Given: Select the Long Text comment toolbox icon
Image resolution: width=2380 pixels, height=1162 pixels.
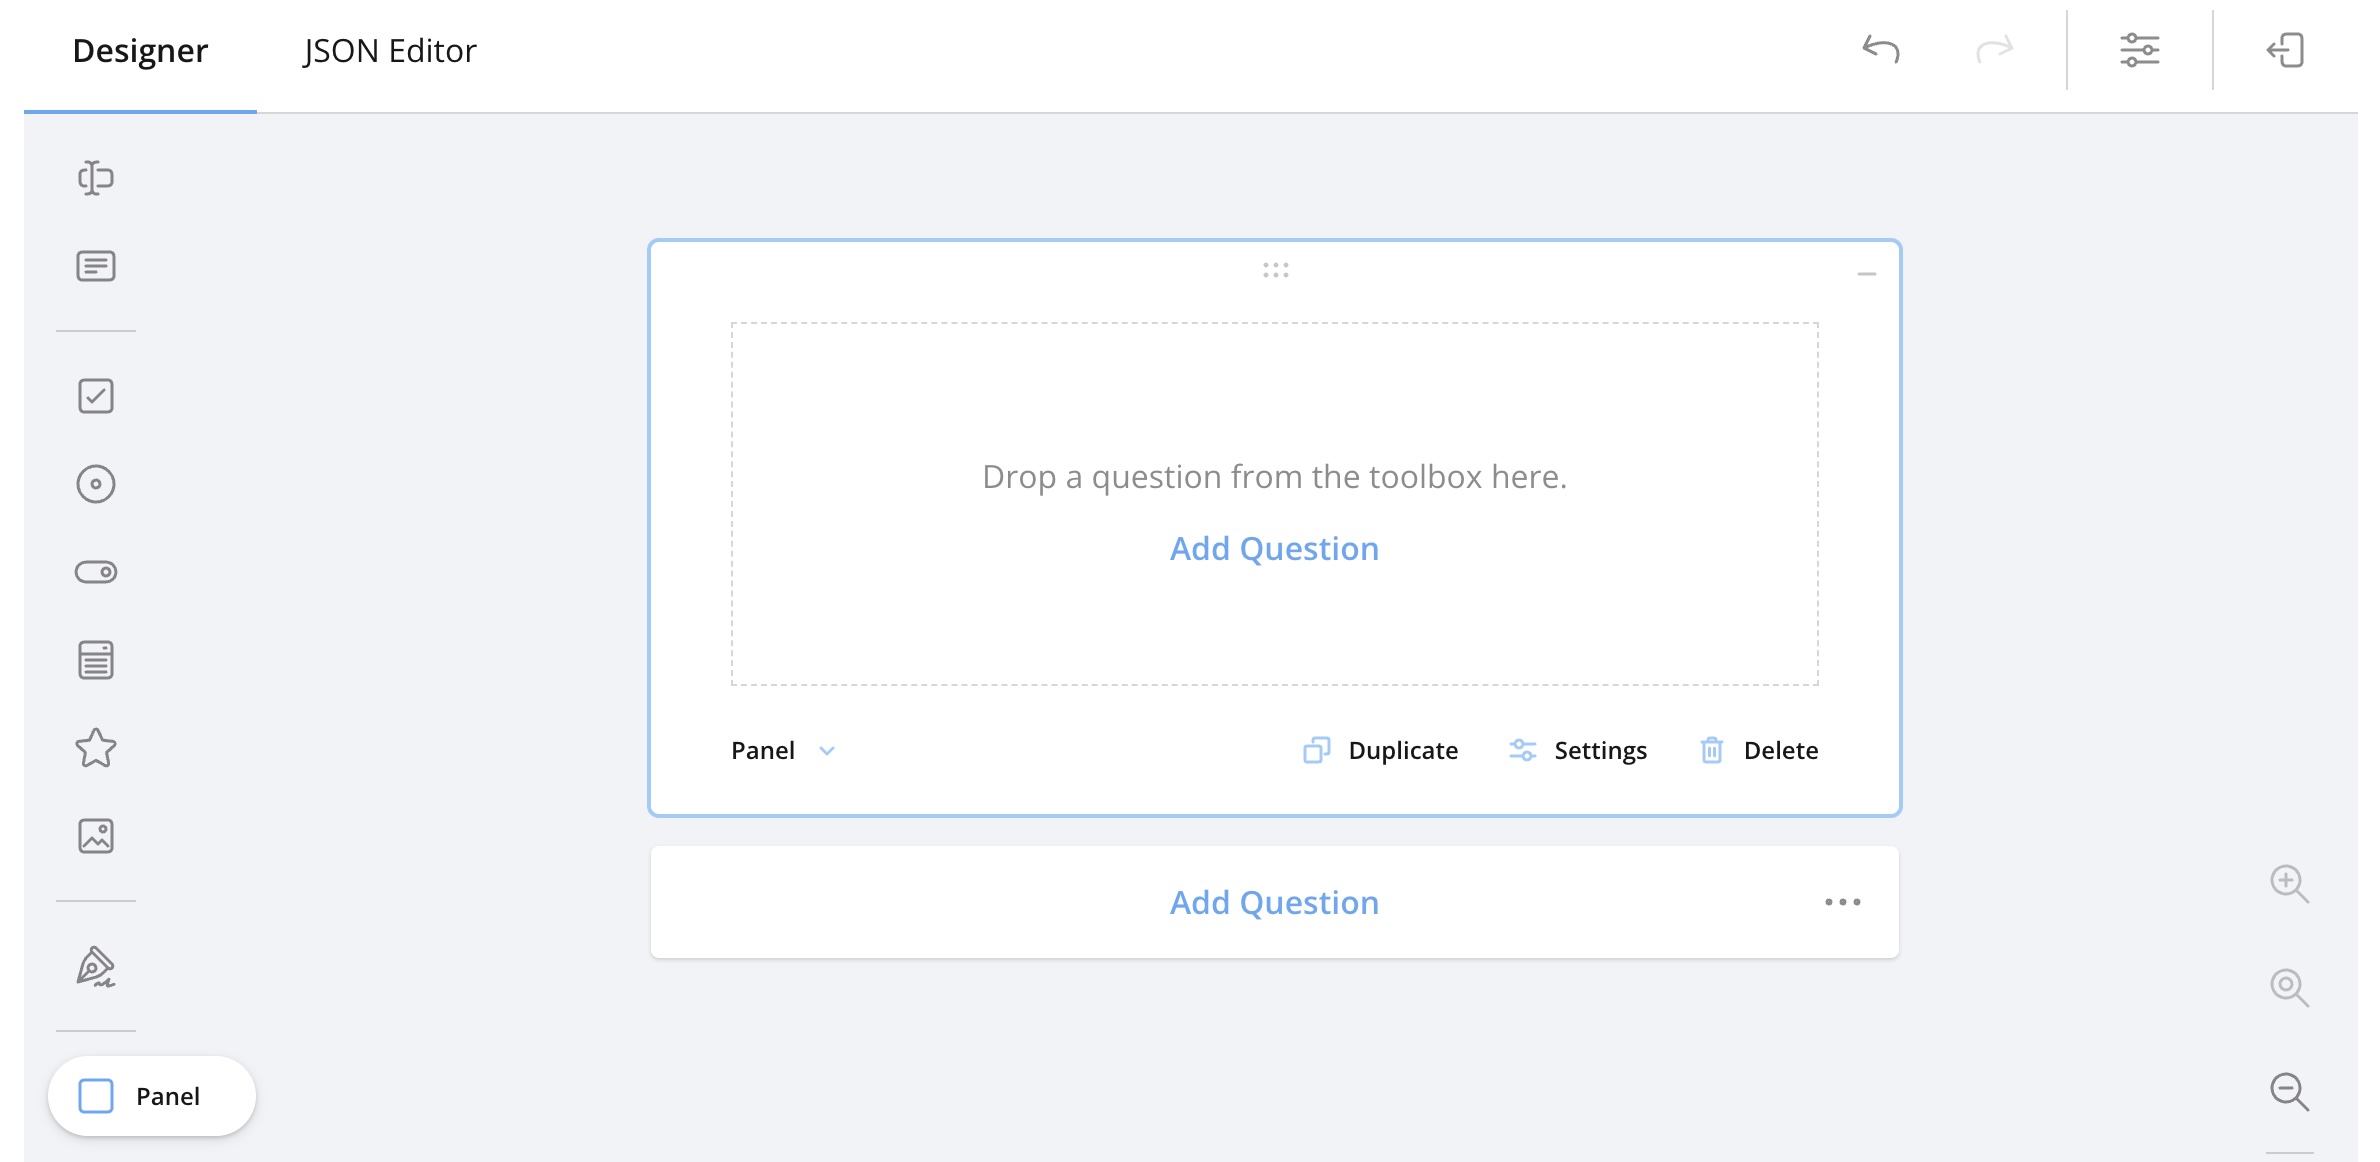Looking at the screenshot, I should [x=96, y=266].
